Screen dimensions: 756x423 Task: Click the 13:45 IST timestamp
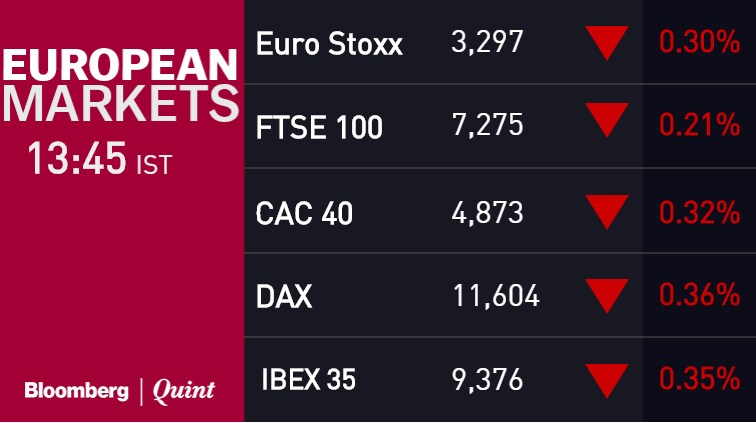(x=100, y=160)
